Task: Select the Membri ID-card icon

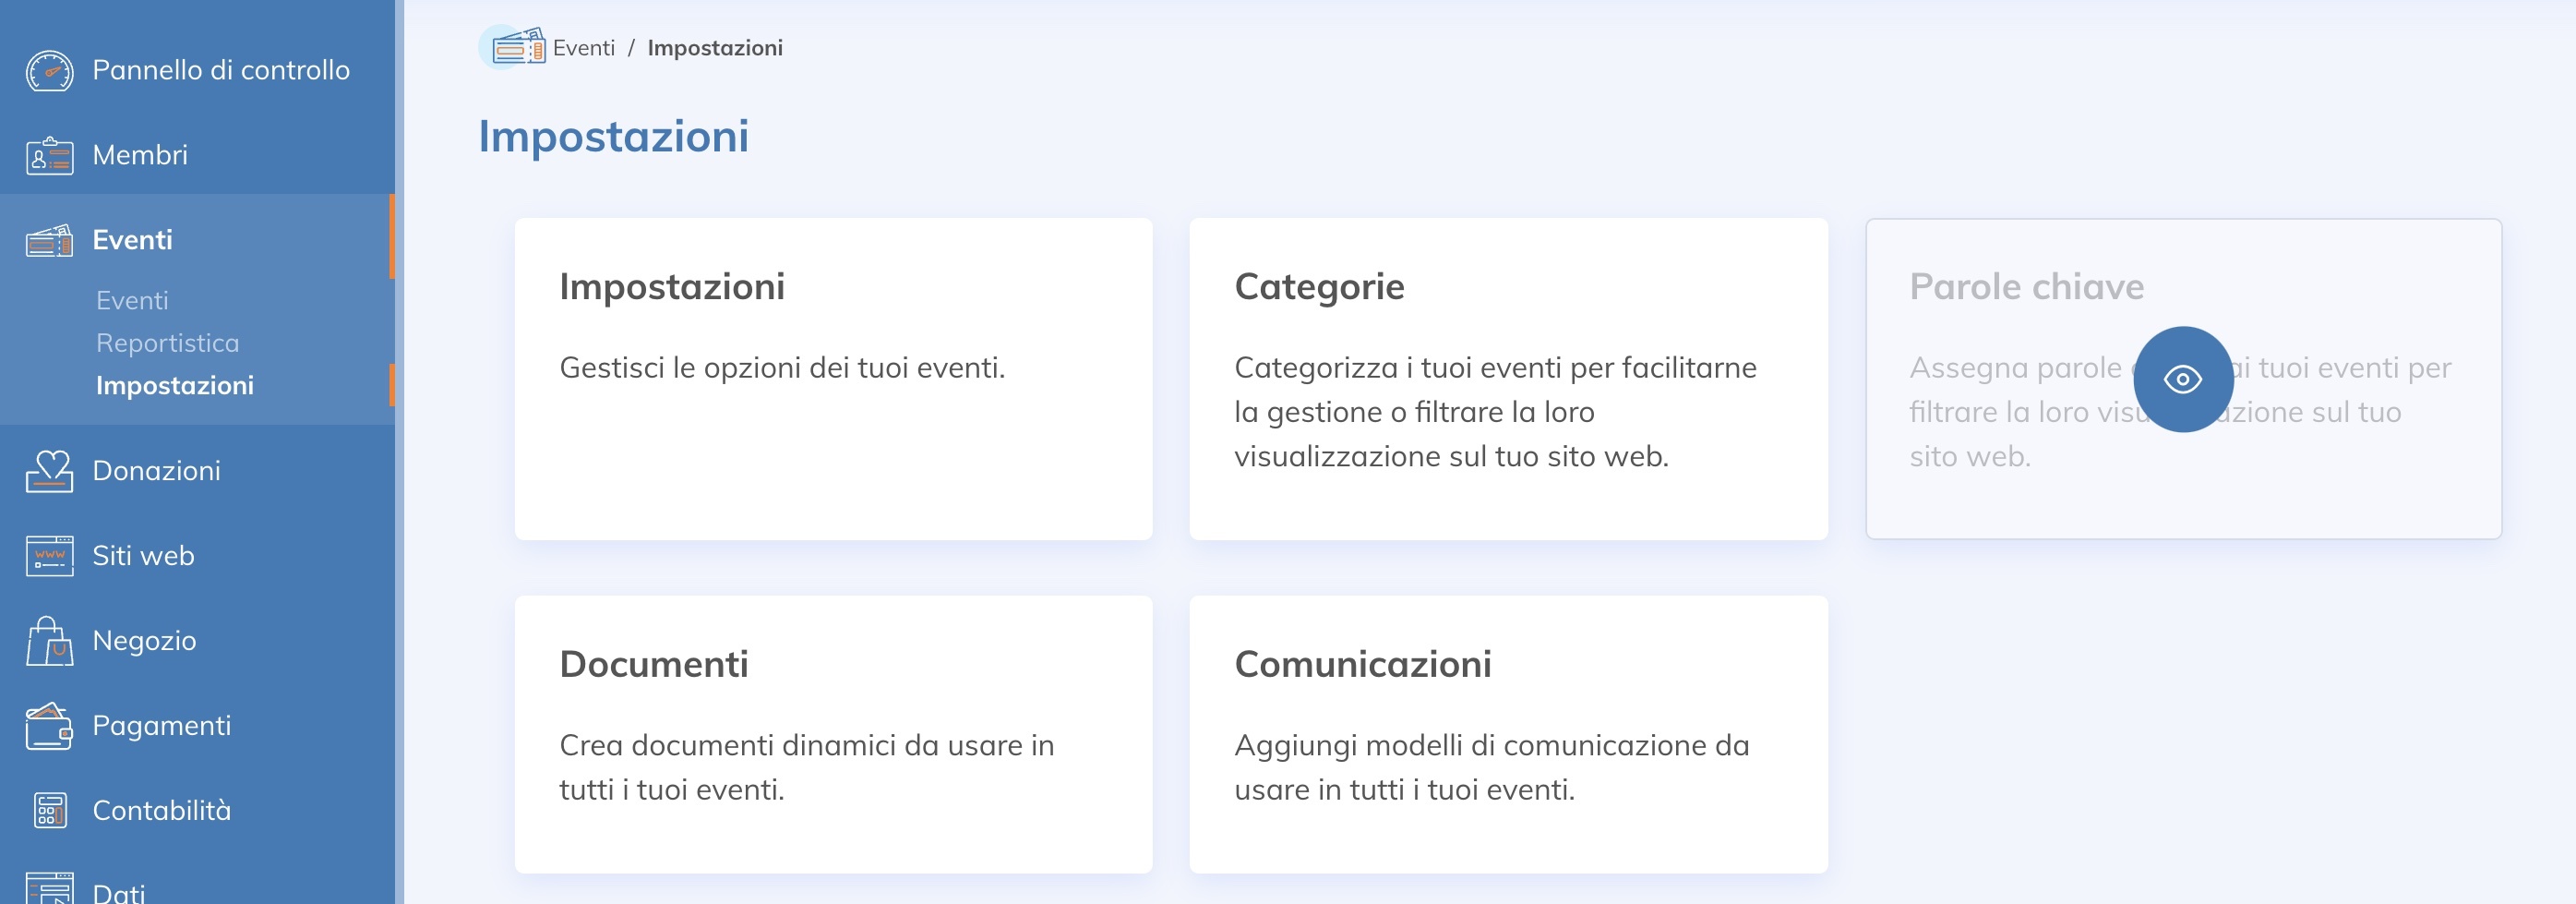Action: coord(50,156)
